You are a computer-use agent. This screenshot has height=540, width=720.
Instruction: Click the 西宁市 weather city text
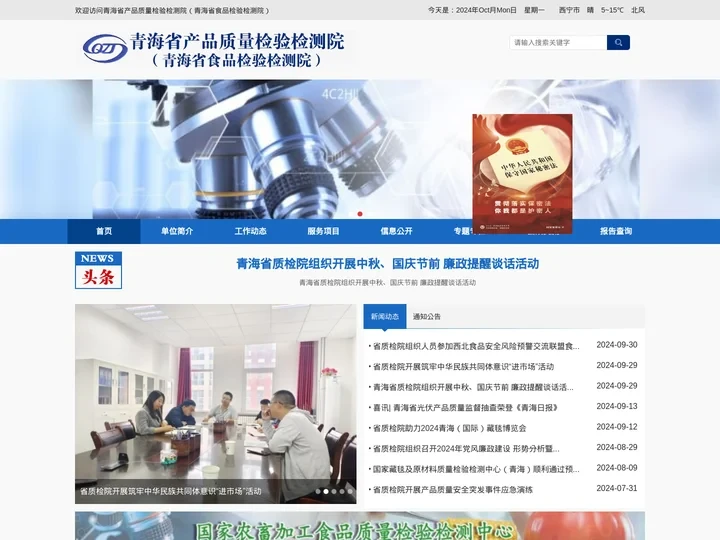point(569,10)
